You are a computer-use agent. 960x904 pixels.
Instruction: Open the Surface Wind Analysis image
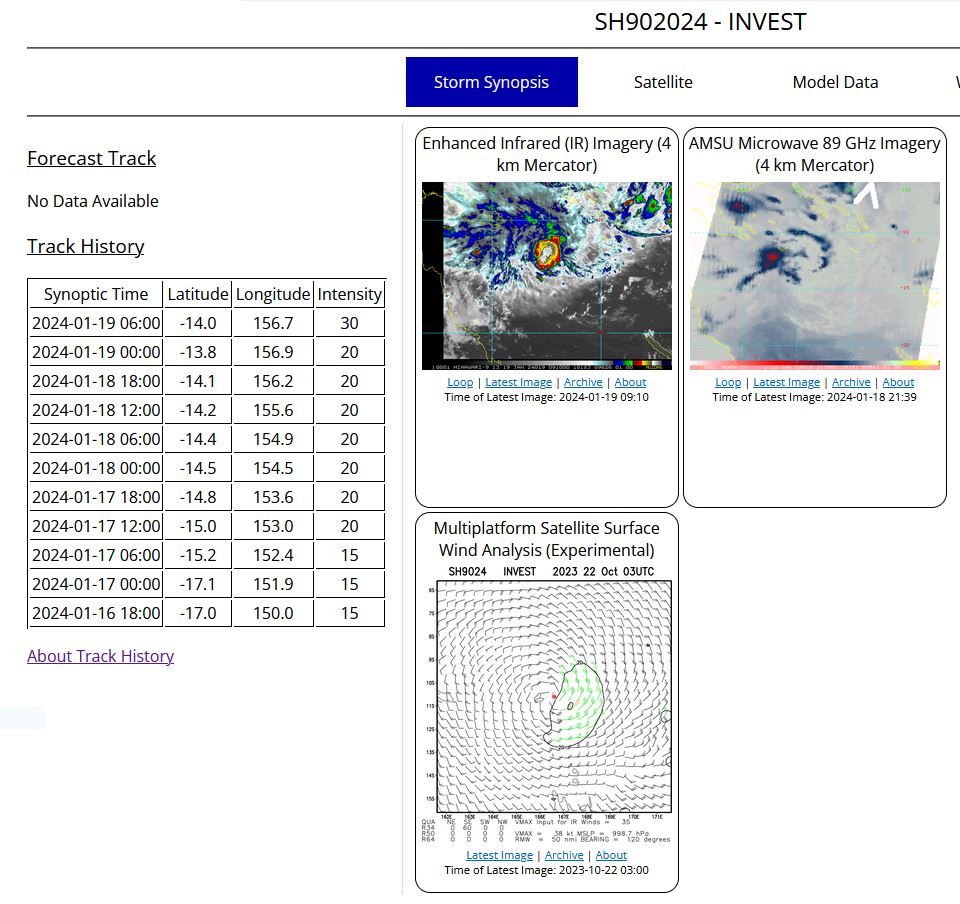click(x=547, y=704)
